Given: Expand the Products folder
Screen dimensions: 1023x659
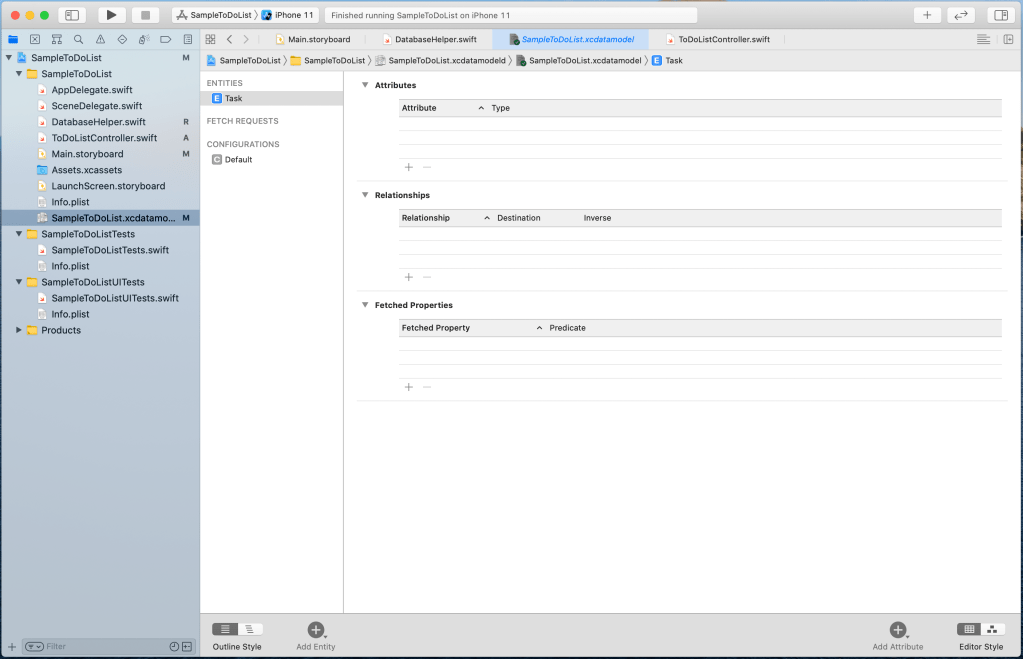Looking at the screenshot, I should 18,330.
